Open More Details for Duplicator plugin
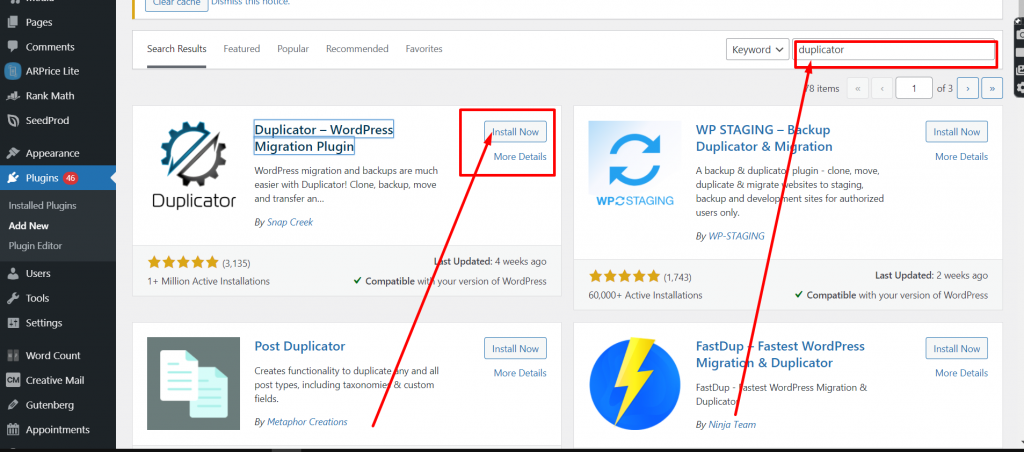This screenshot has width=1024, height=452. pyautogui.click(x=520, y=157)
